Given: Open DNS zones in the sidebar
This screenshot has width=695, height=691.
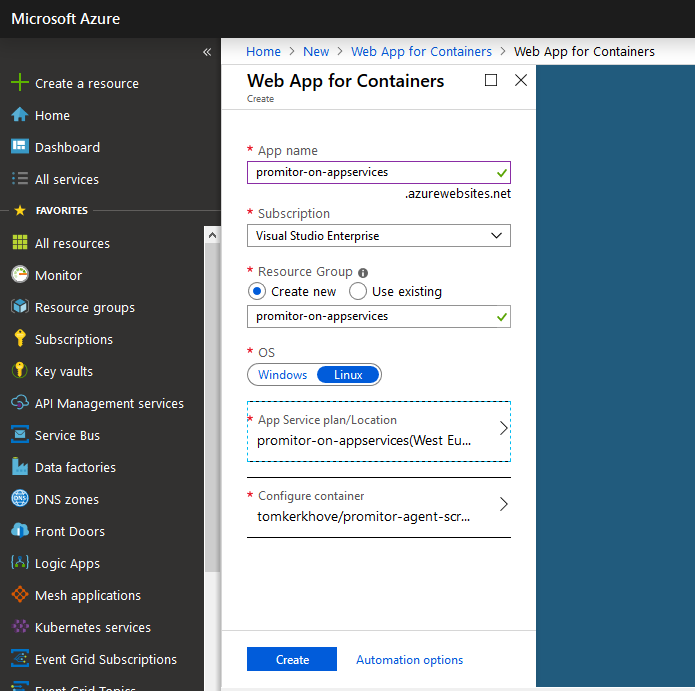Looking at the screenshot, I should pyautogui.click(x=67, y=500).
